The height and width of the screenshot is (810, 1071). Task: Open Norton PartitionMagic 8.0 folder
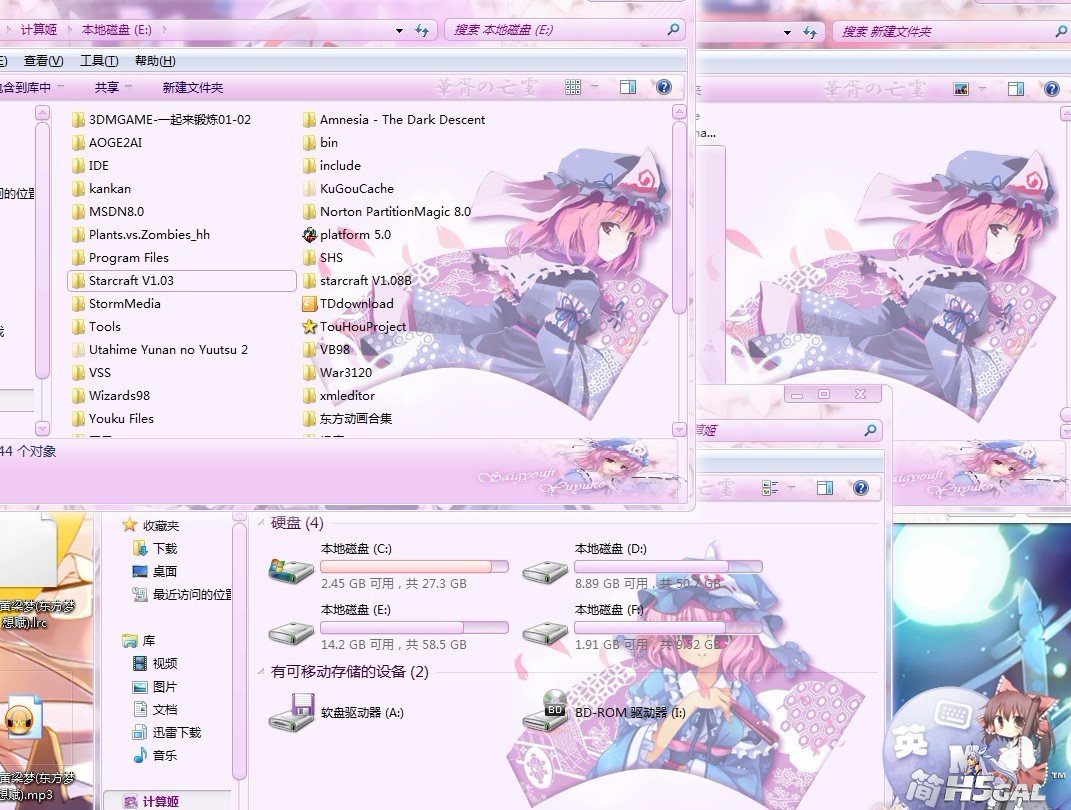click(x=387, y=212)
